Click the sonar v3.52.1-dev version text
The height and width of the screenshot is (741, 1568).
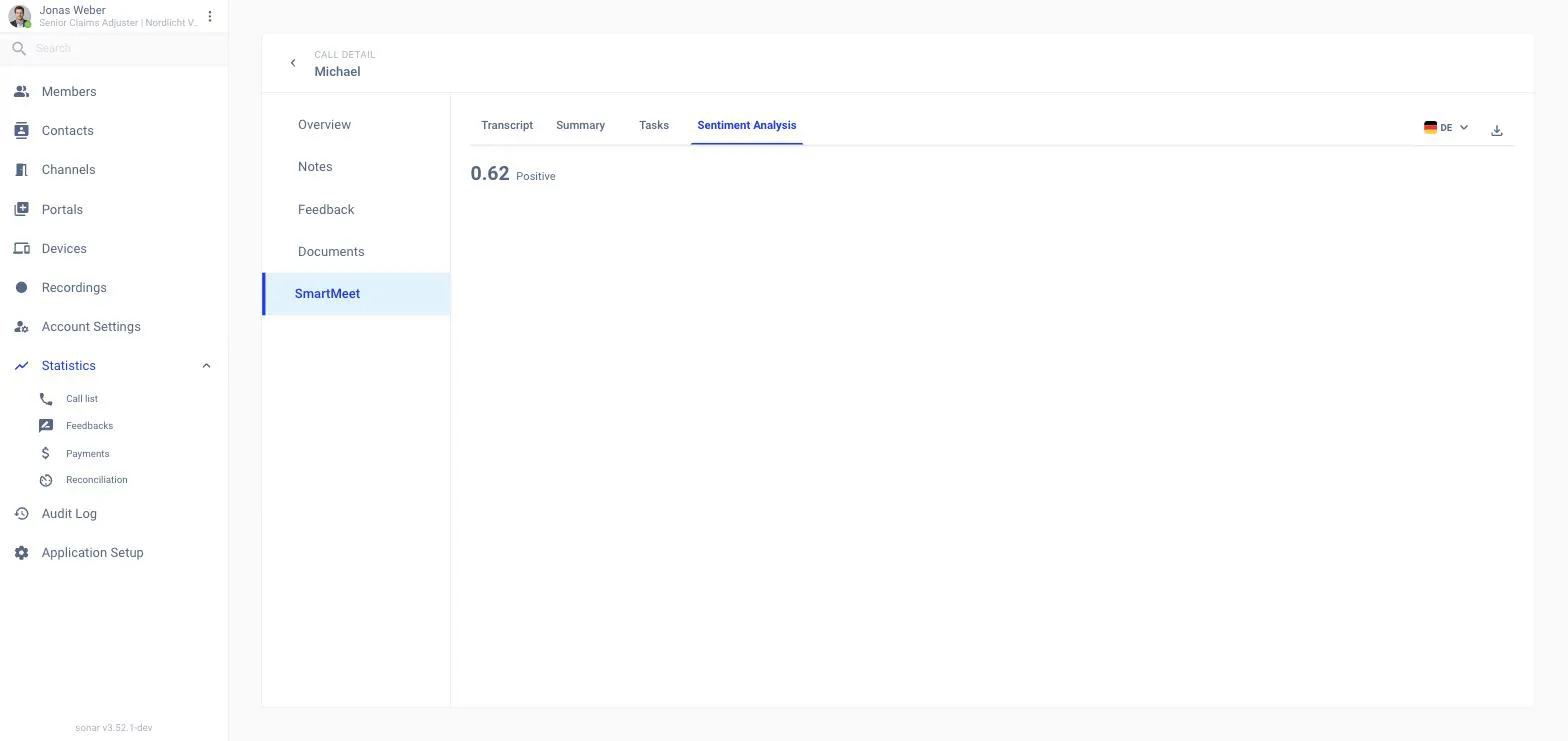(x=114, y=728)
